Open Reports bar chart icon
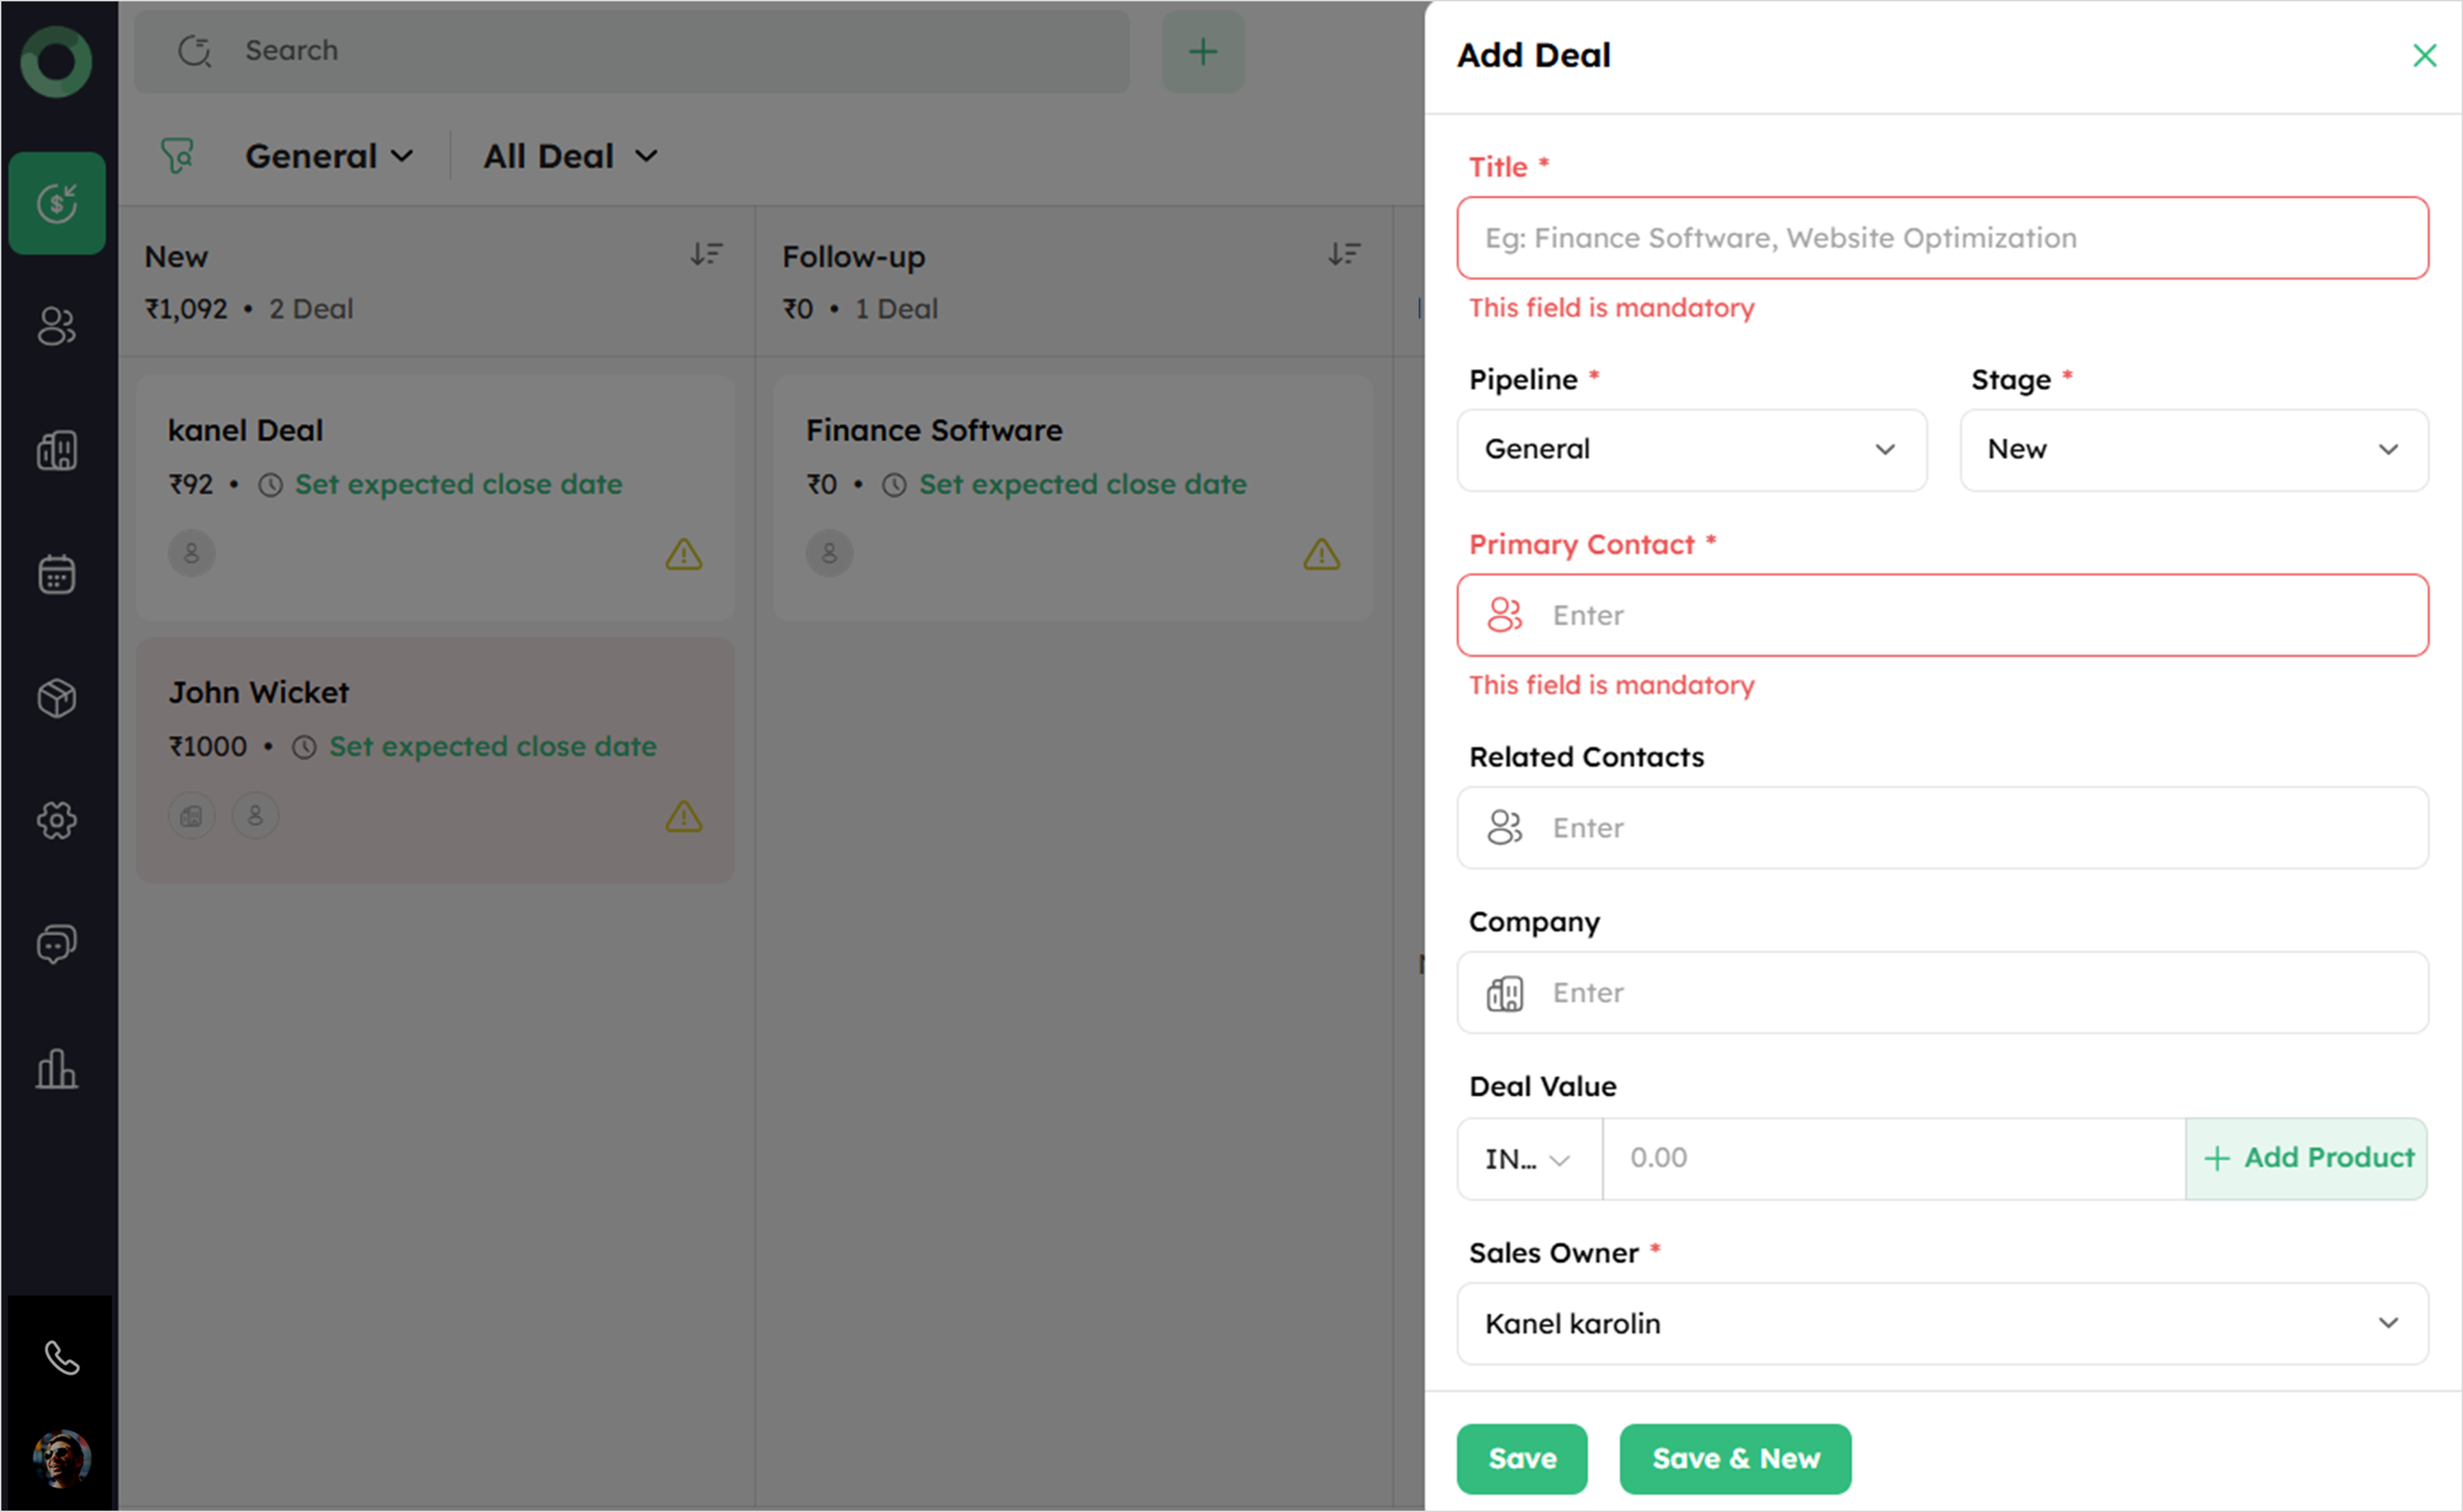 pyautogui.click(x=56, y=1069)
